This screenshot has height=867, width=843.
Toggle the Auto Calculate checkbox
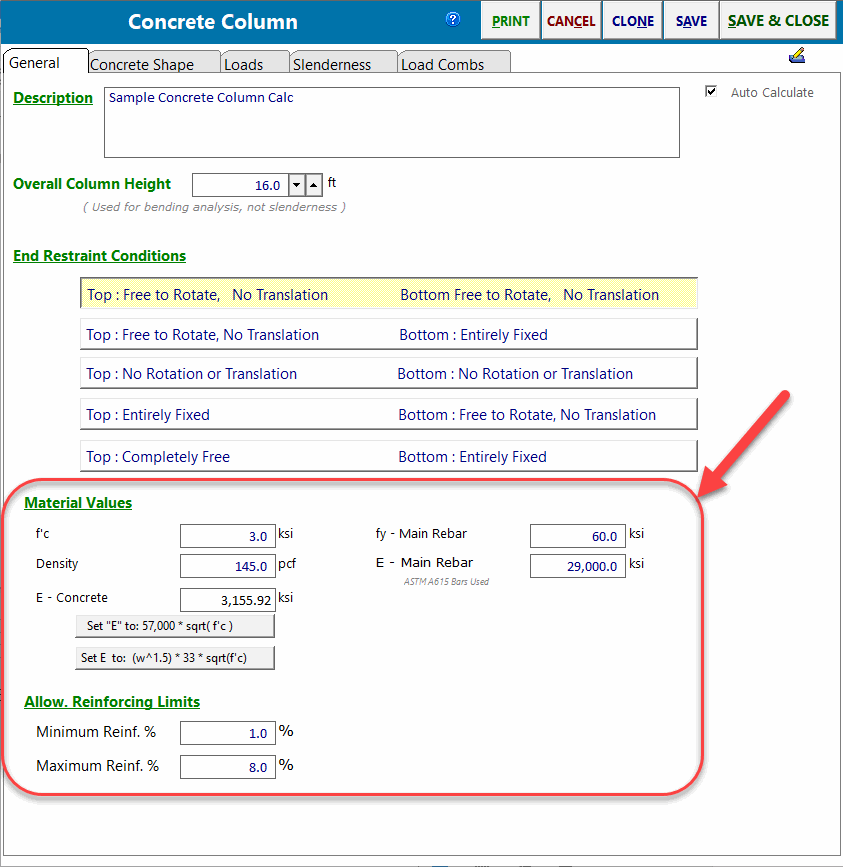[x=712, y=92]
